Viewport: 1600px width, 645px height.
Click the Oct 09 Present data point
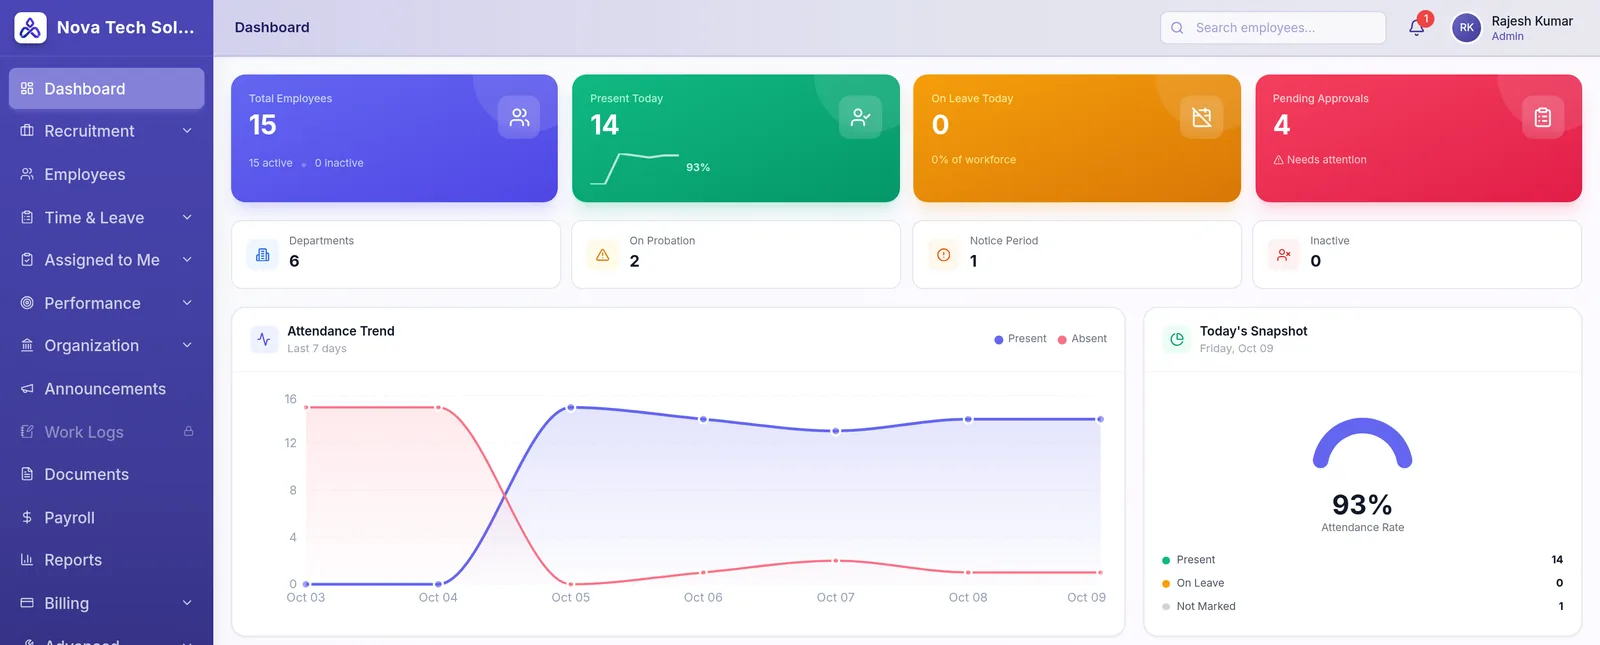point(1100,419)
